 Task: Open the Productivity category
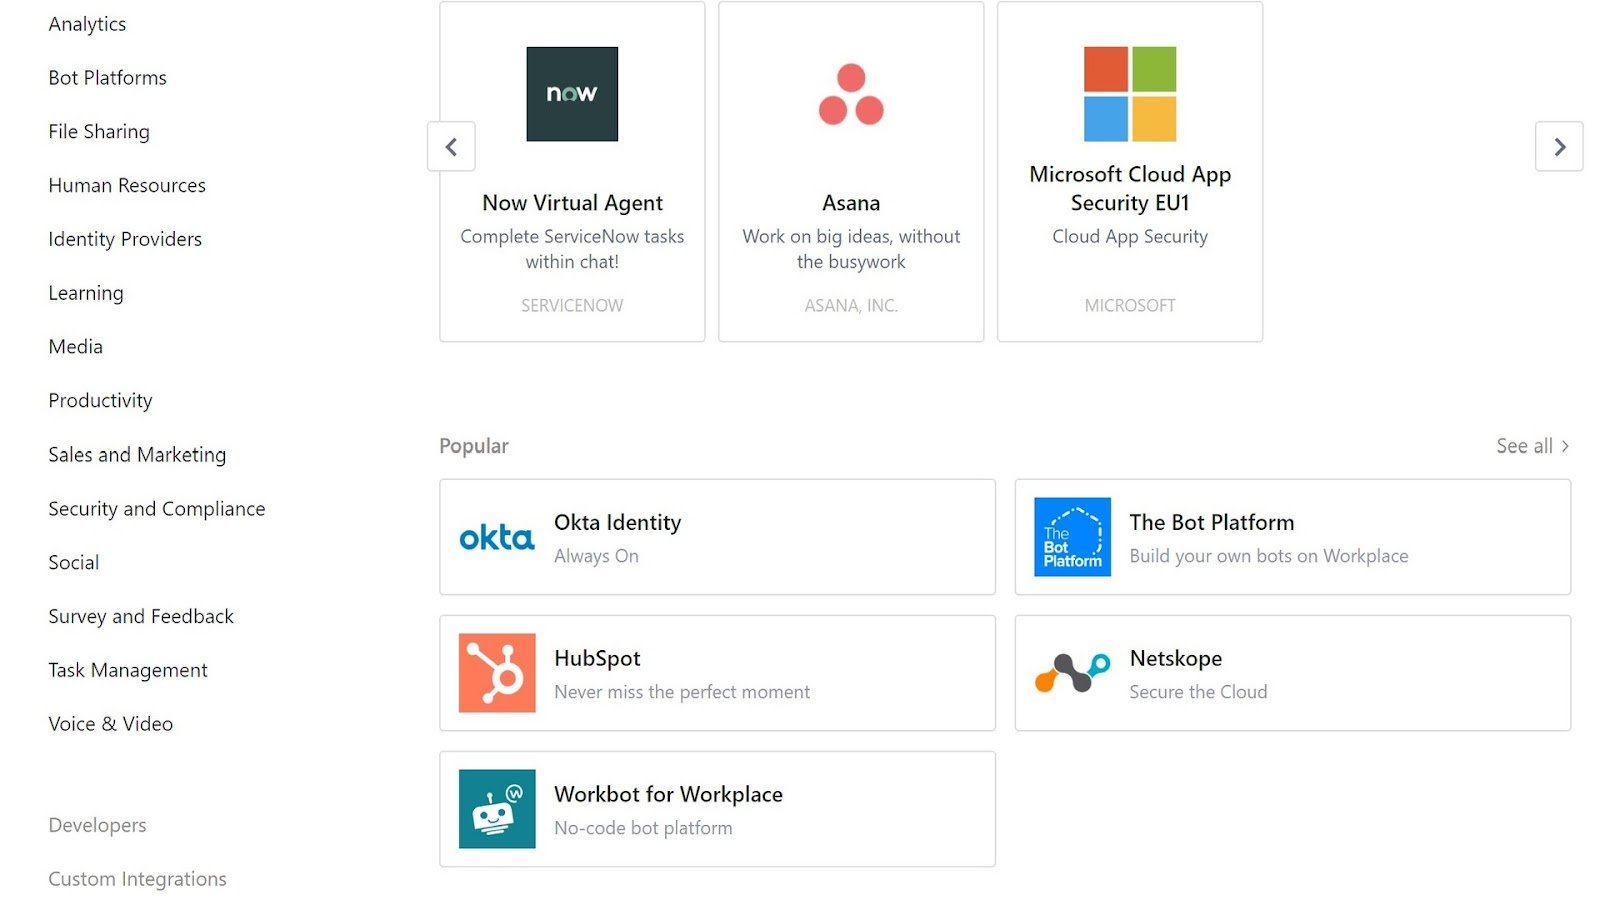point(100,401)
